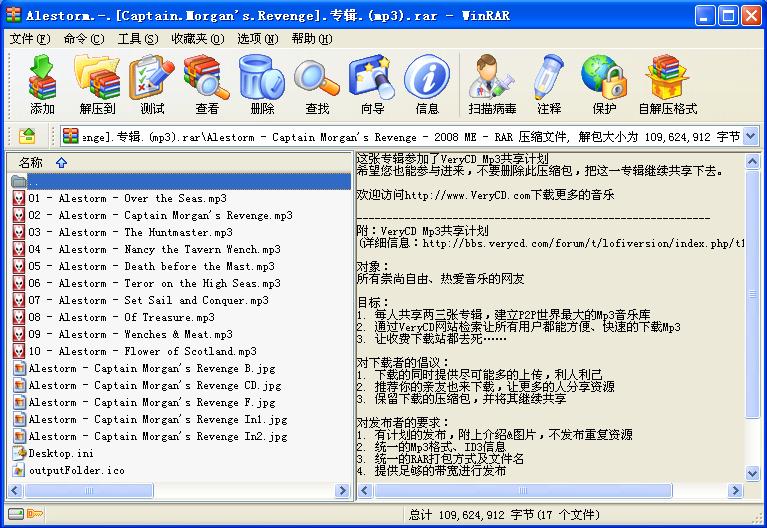Select 'Alestorm - Captain Morgan's Revenge F.jpg'
The height and width of the screenshot is (528, 767).
(144, 402)
